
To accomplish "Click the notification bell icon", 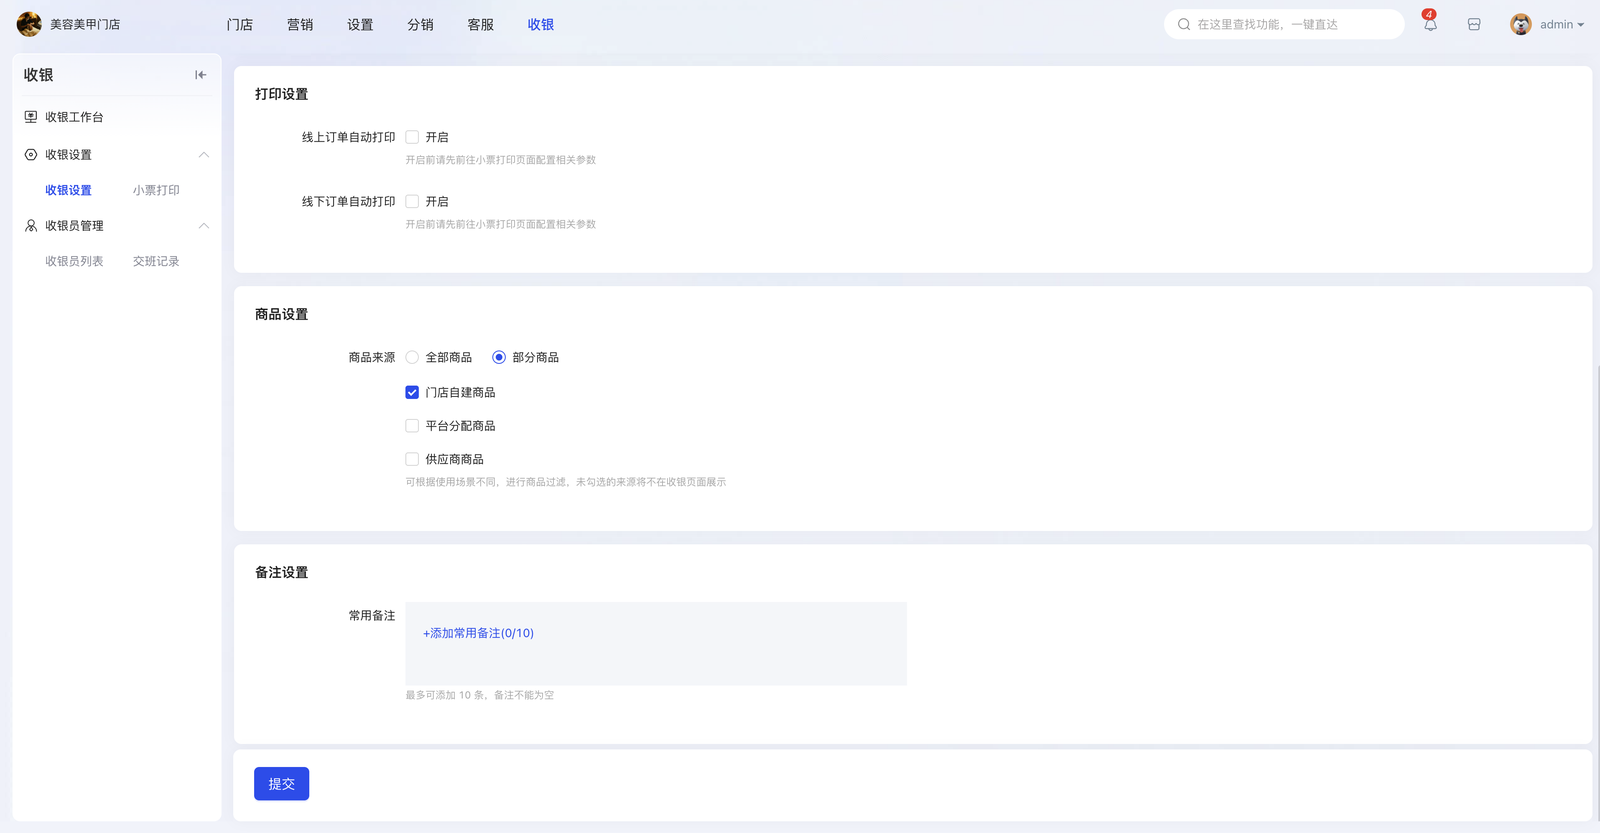I will point(1430,25).
